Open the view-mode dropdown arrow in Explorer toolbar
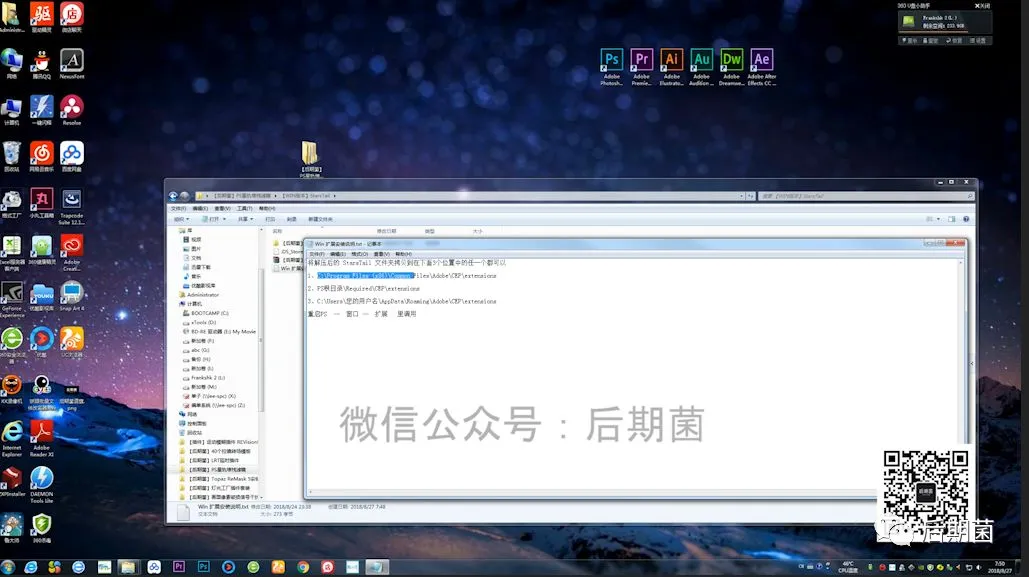 click(938, 219)
